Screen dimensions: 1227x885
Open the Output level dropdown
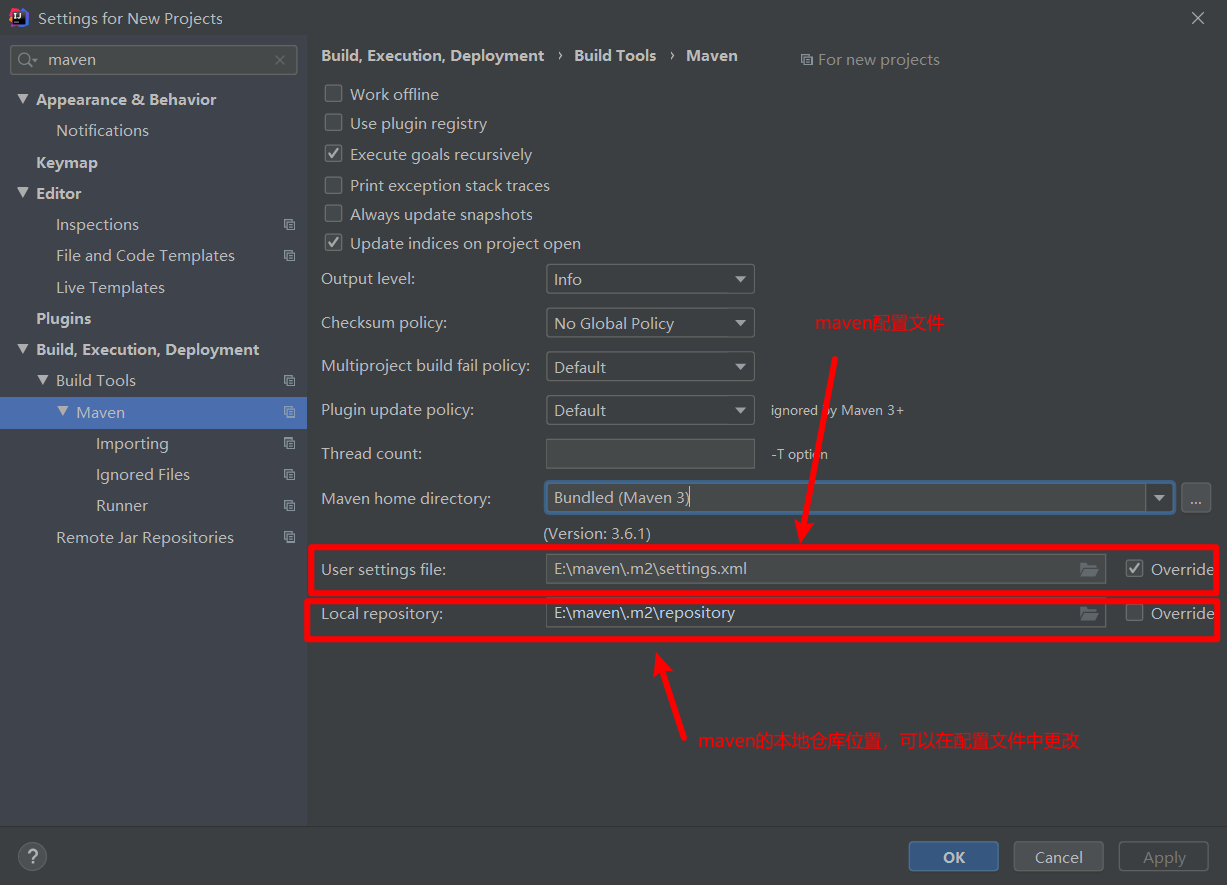pos(650,279)
